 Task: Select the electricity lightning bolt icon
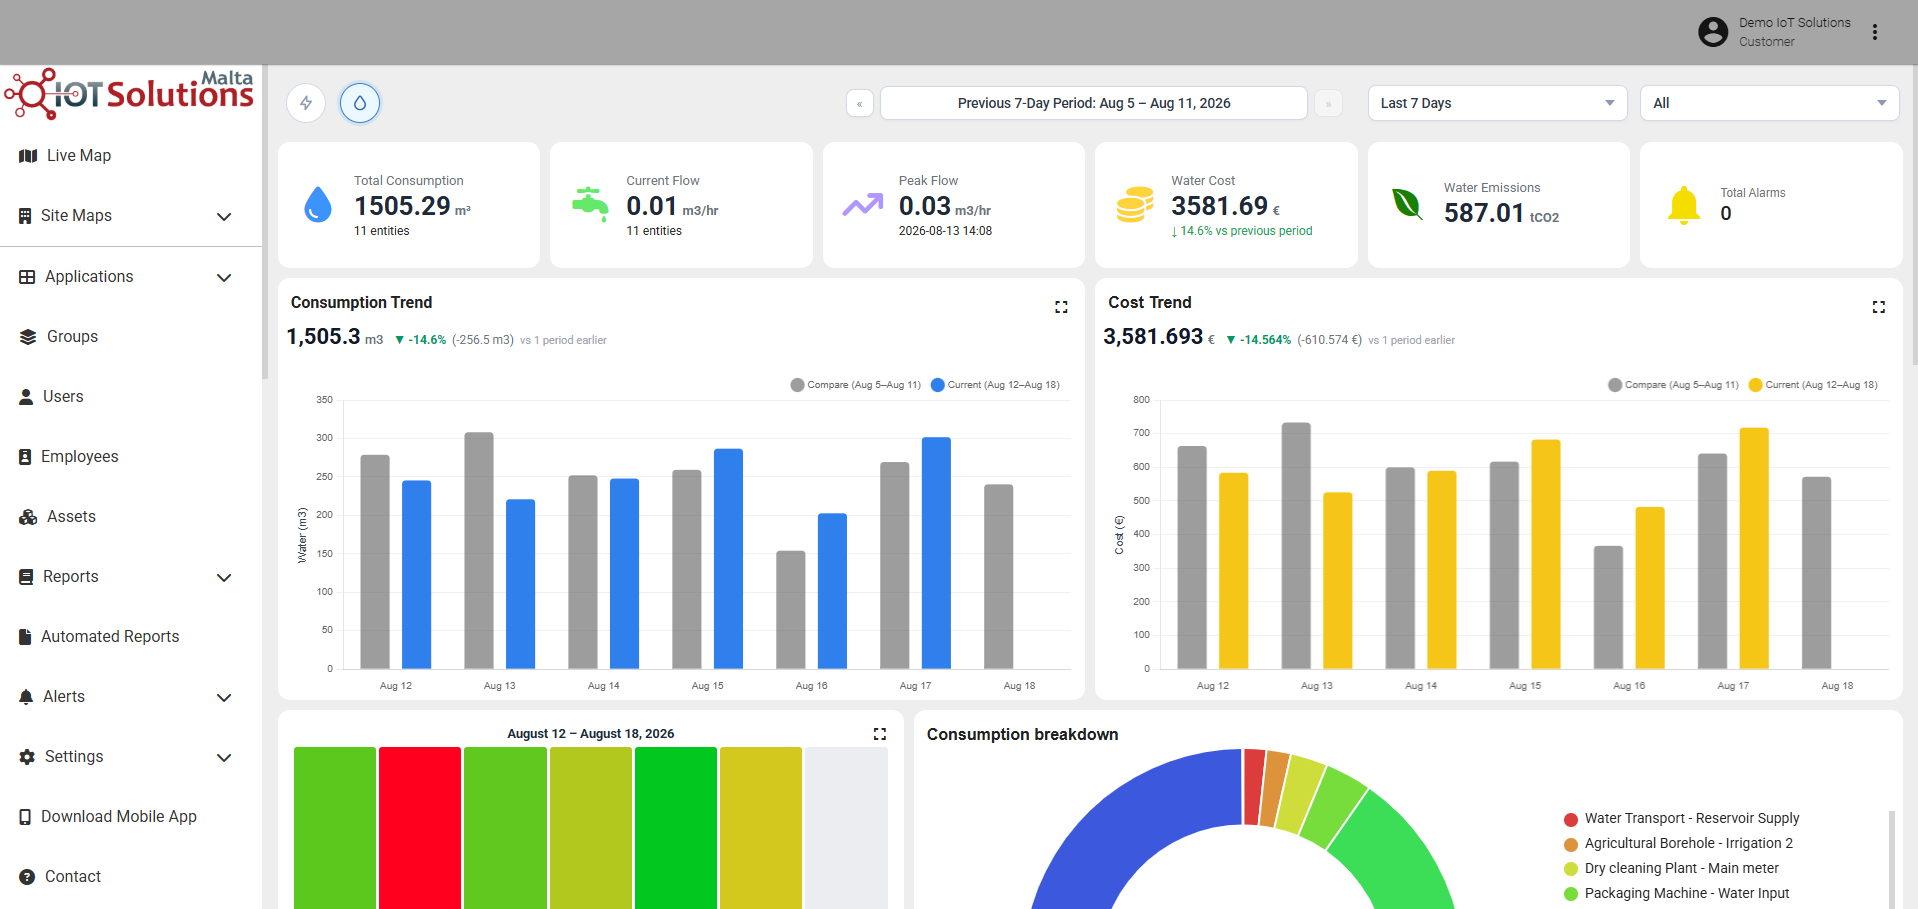306,103
